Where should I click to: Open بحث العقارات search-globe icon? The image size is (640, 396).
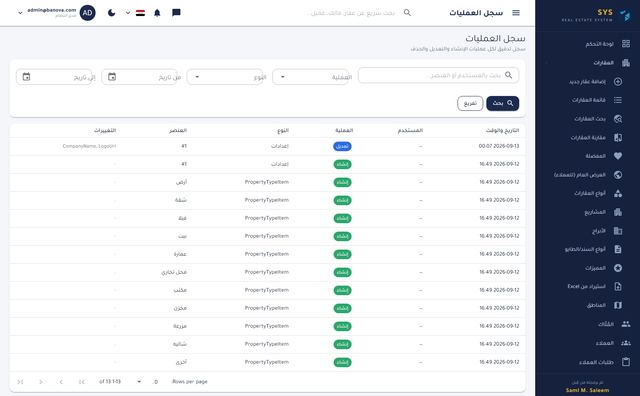(x=618, y=119)
